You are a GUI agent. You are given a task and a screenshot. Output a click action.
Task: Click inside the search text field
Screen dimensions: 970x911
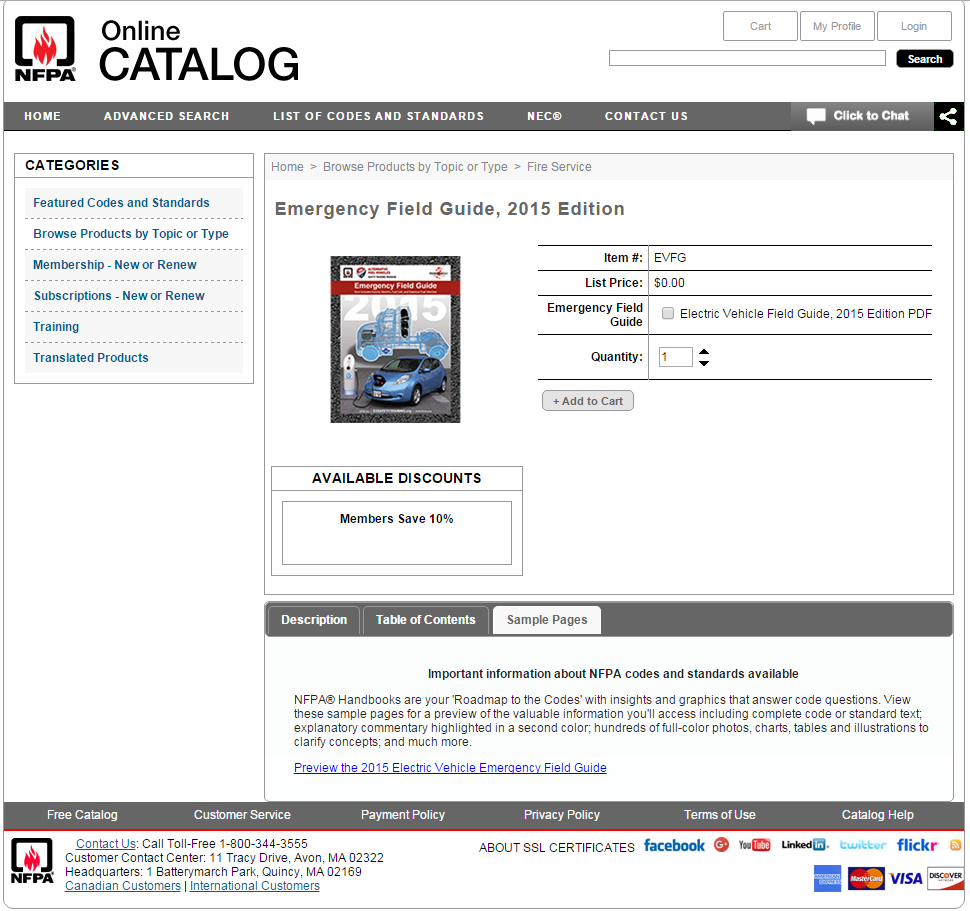(746, 59)
